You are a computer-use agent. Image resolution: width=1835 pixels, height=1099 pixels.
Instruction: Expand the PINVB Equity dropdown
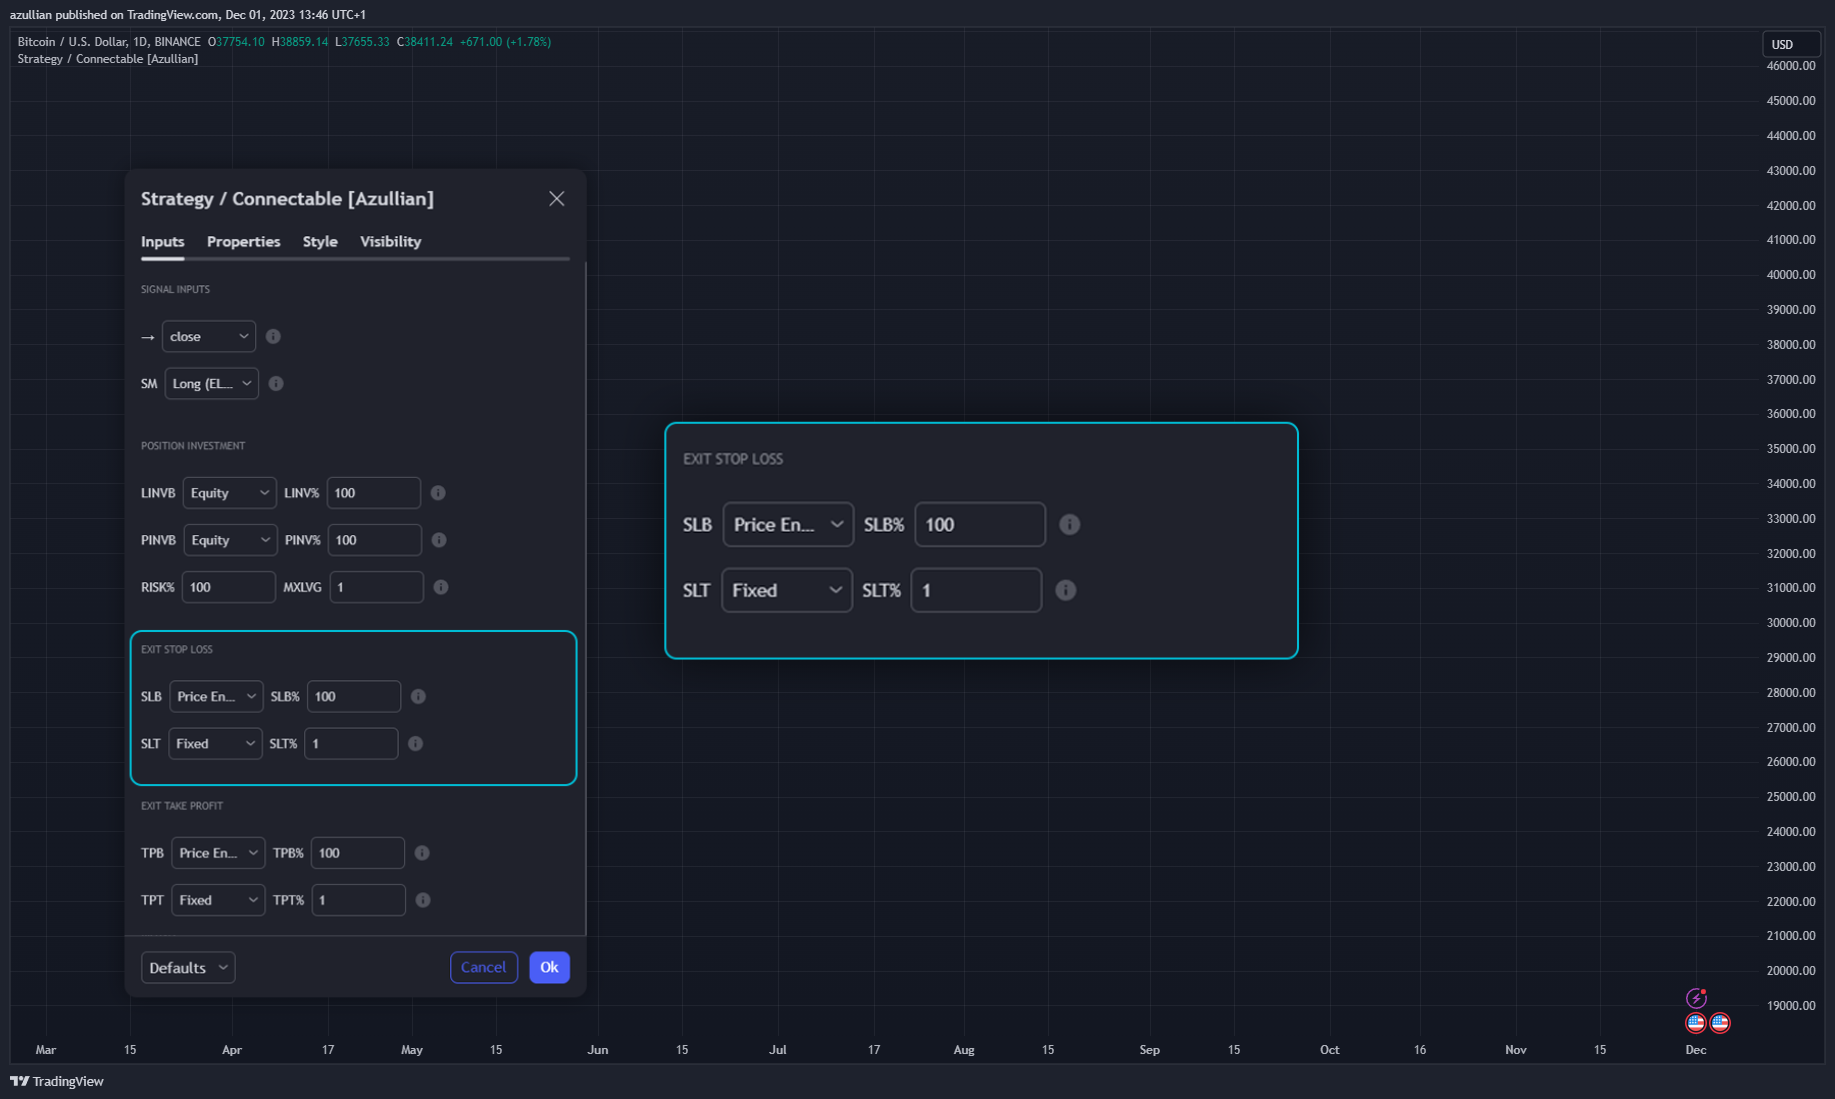pos(230,540)
